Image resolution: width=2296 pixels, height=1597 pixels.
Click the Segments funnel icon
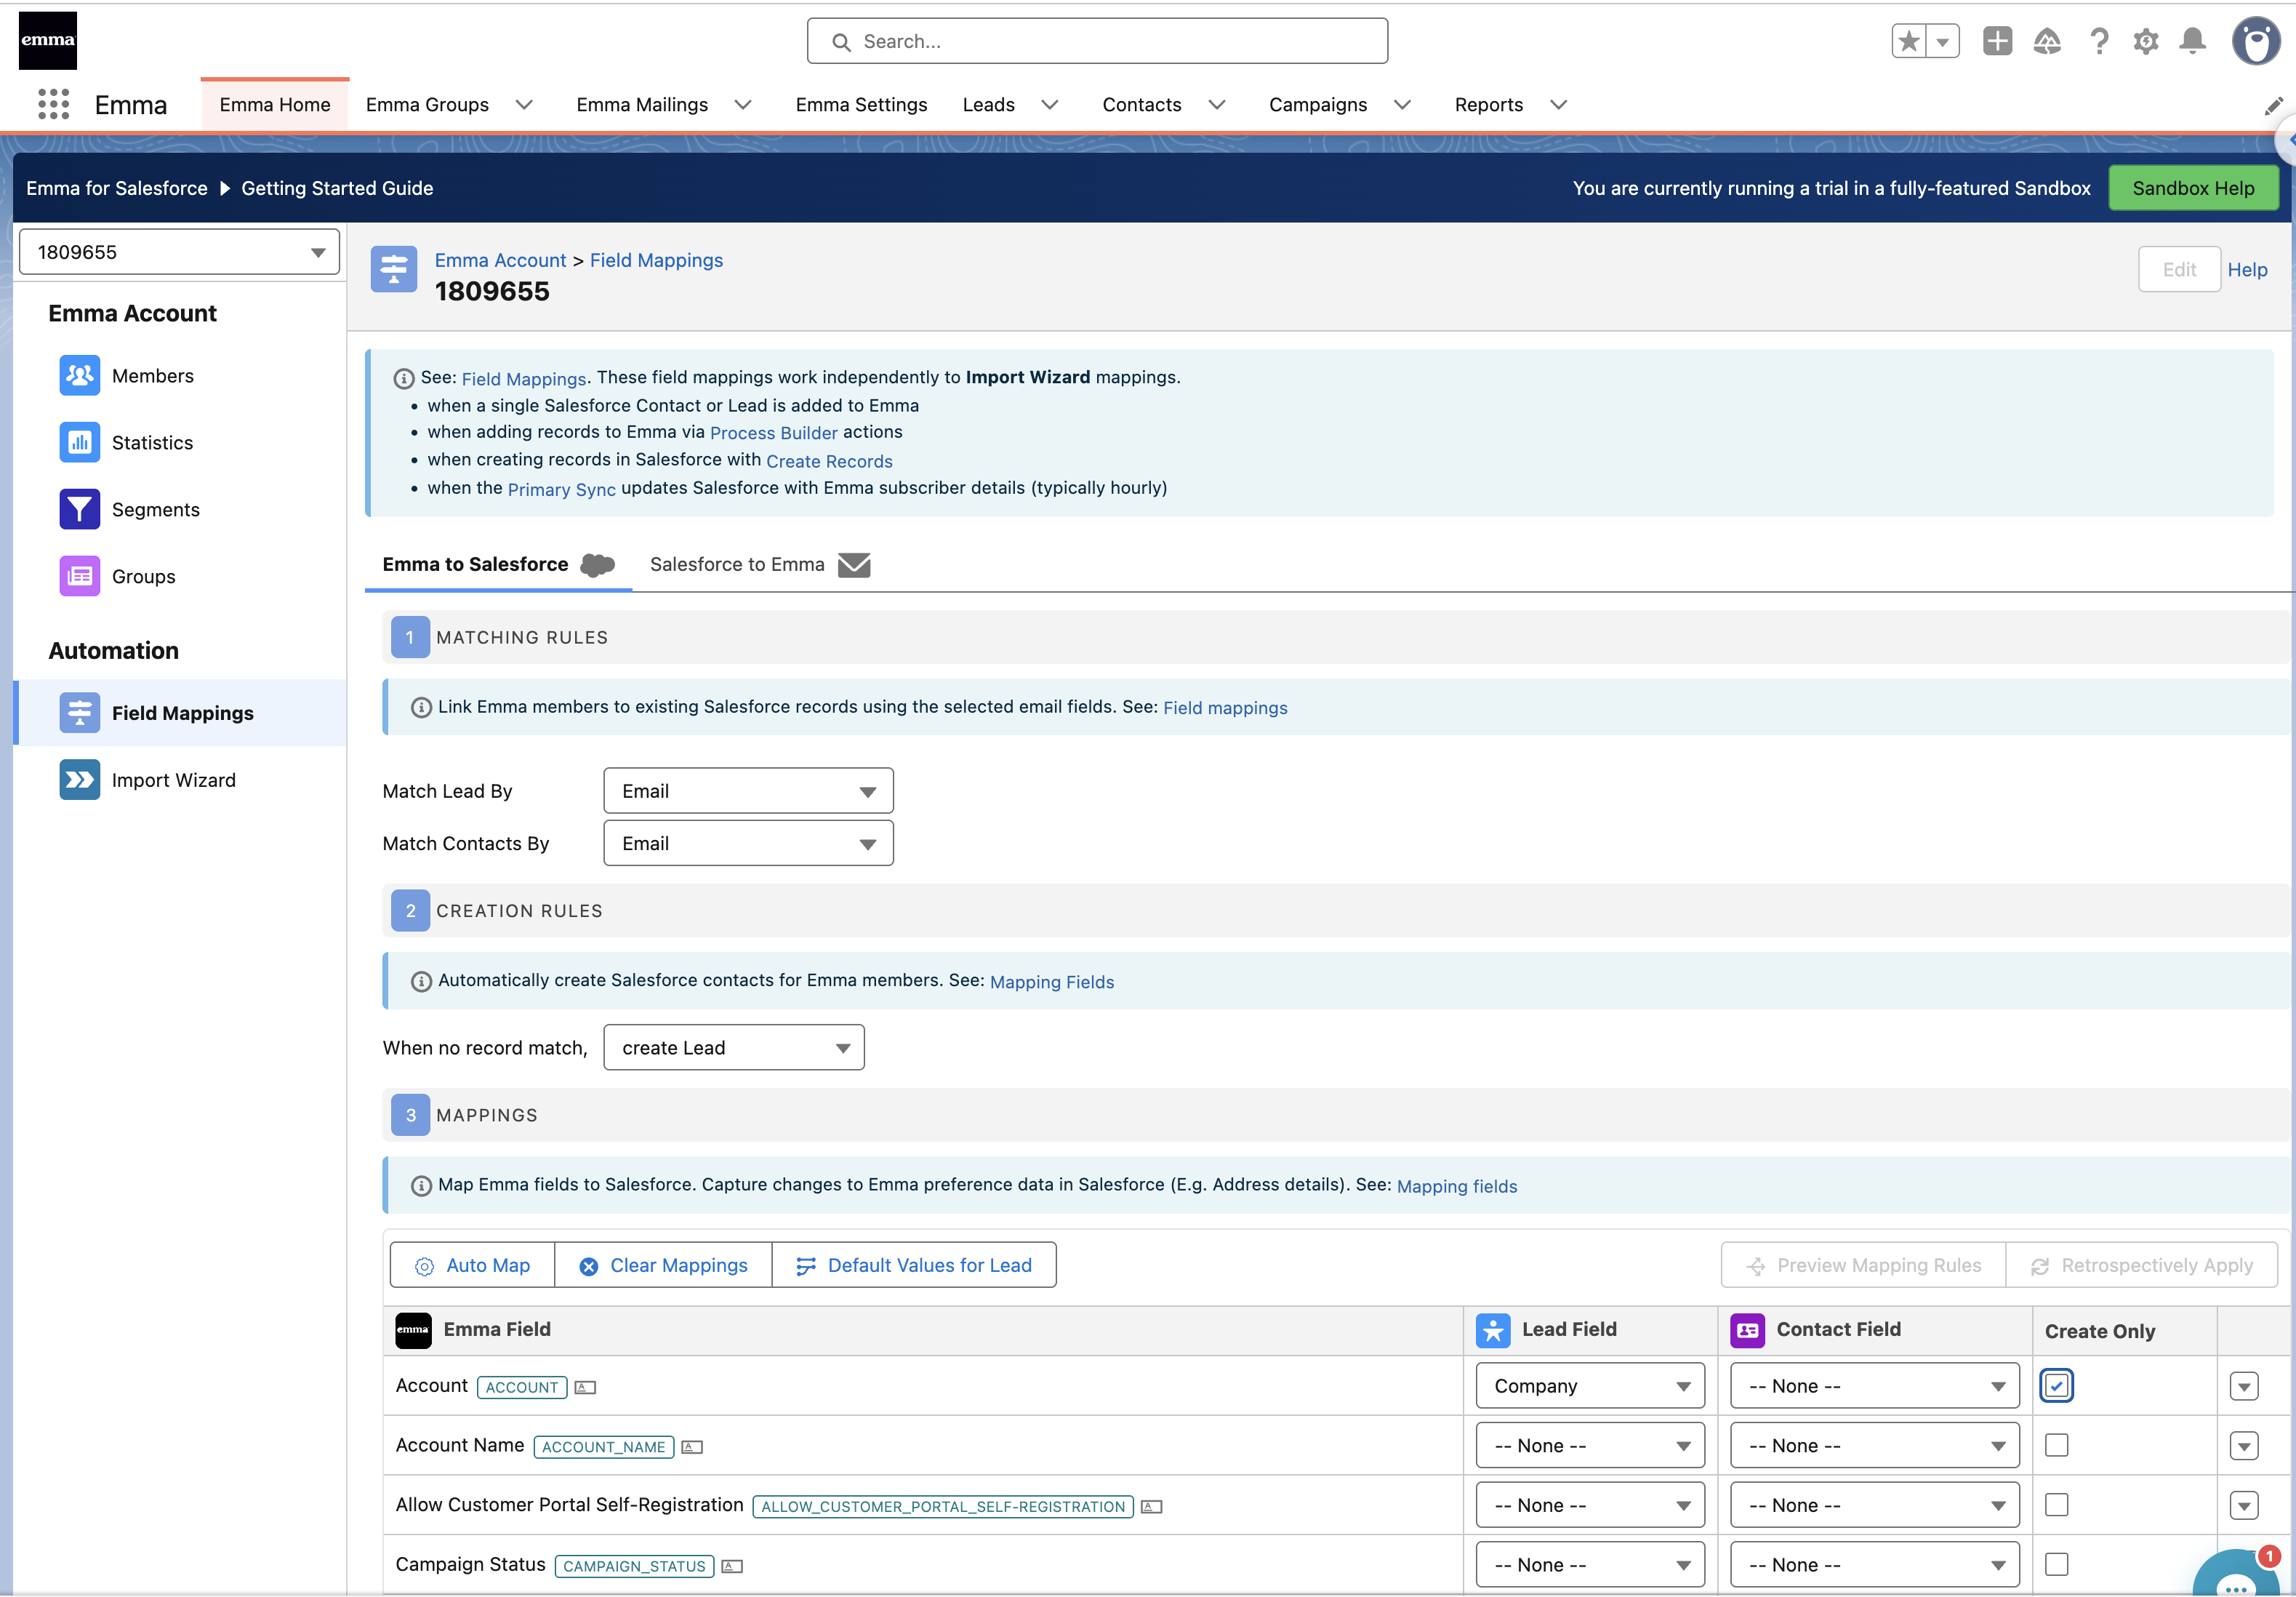pos(79,509)
